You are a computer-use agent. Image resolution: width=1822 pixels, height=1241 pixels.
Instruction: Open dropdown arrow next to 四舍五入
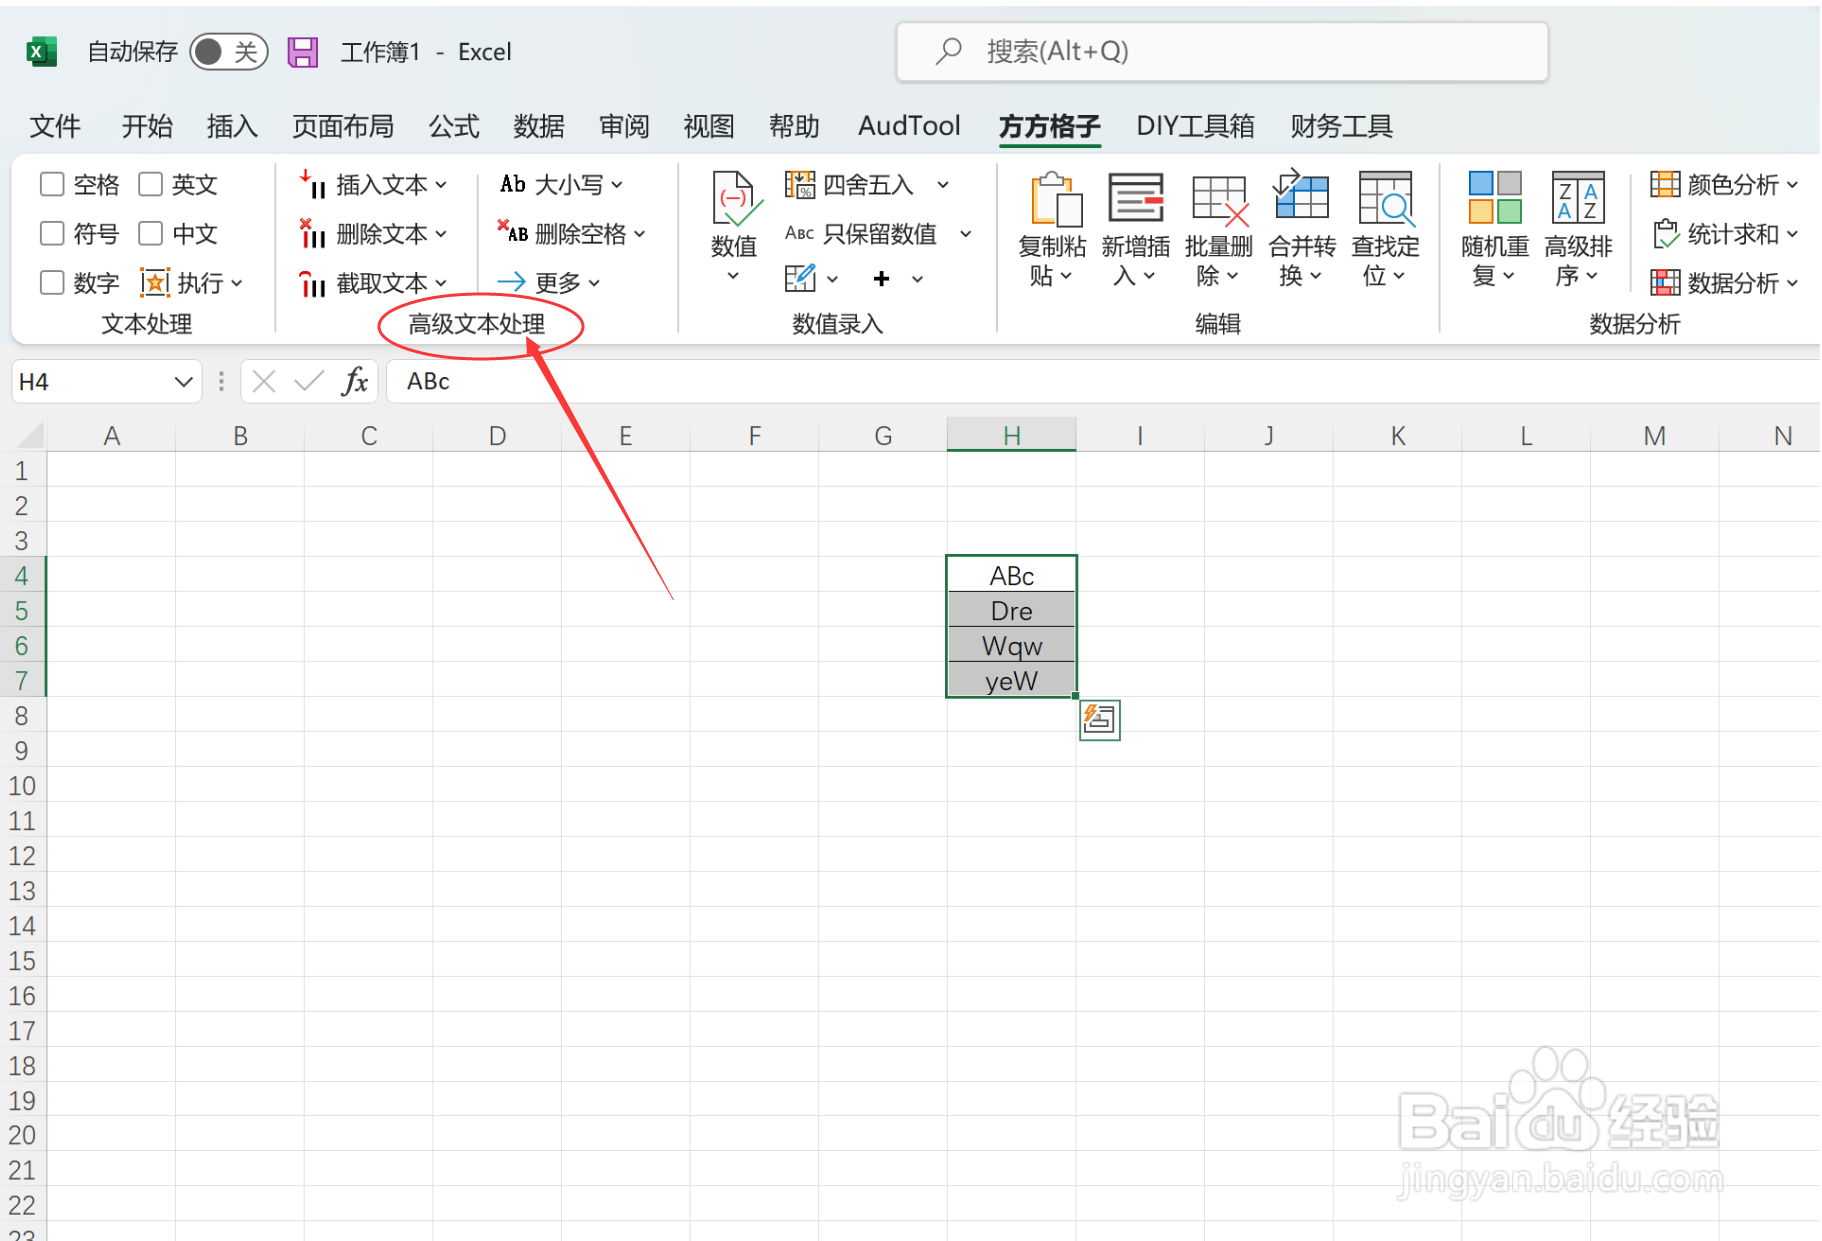coord(943,184)
